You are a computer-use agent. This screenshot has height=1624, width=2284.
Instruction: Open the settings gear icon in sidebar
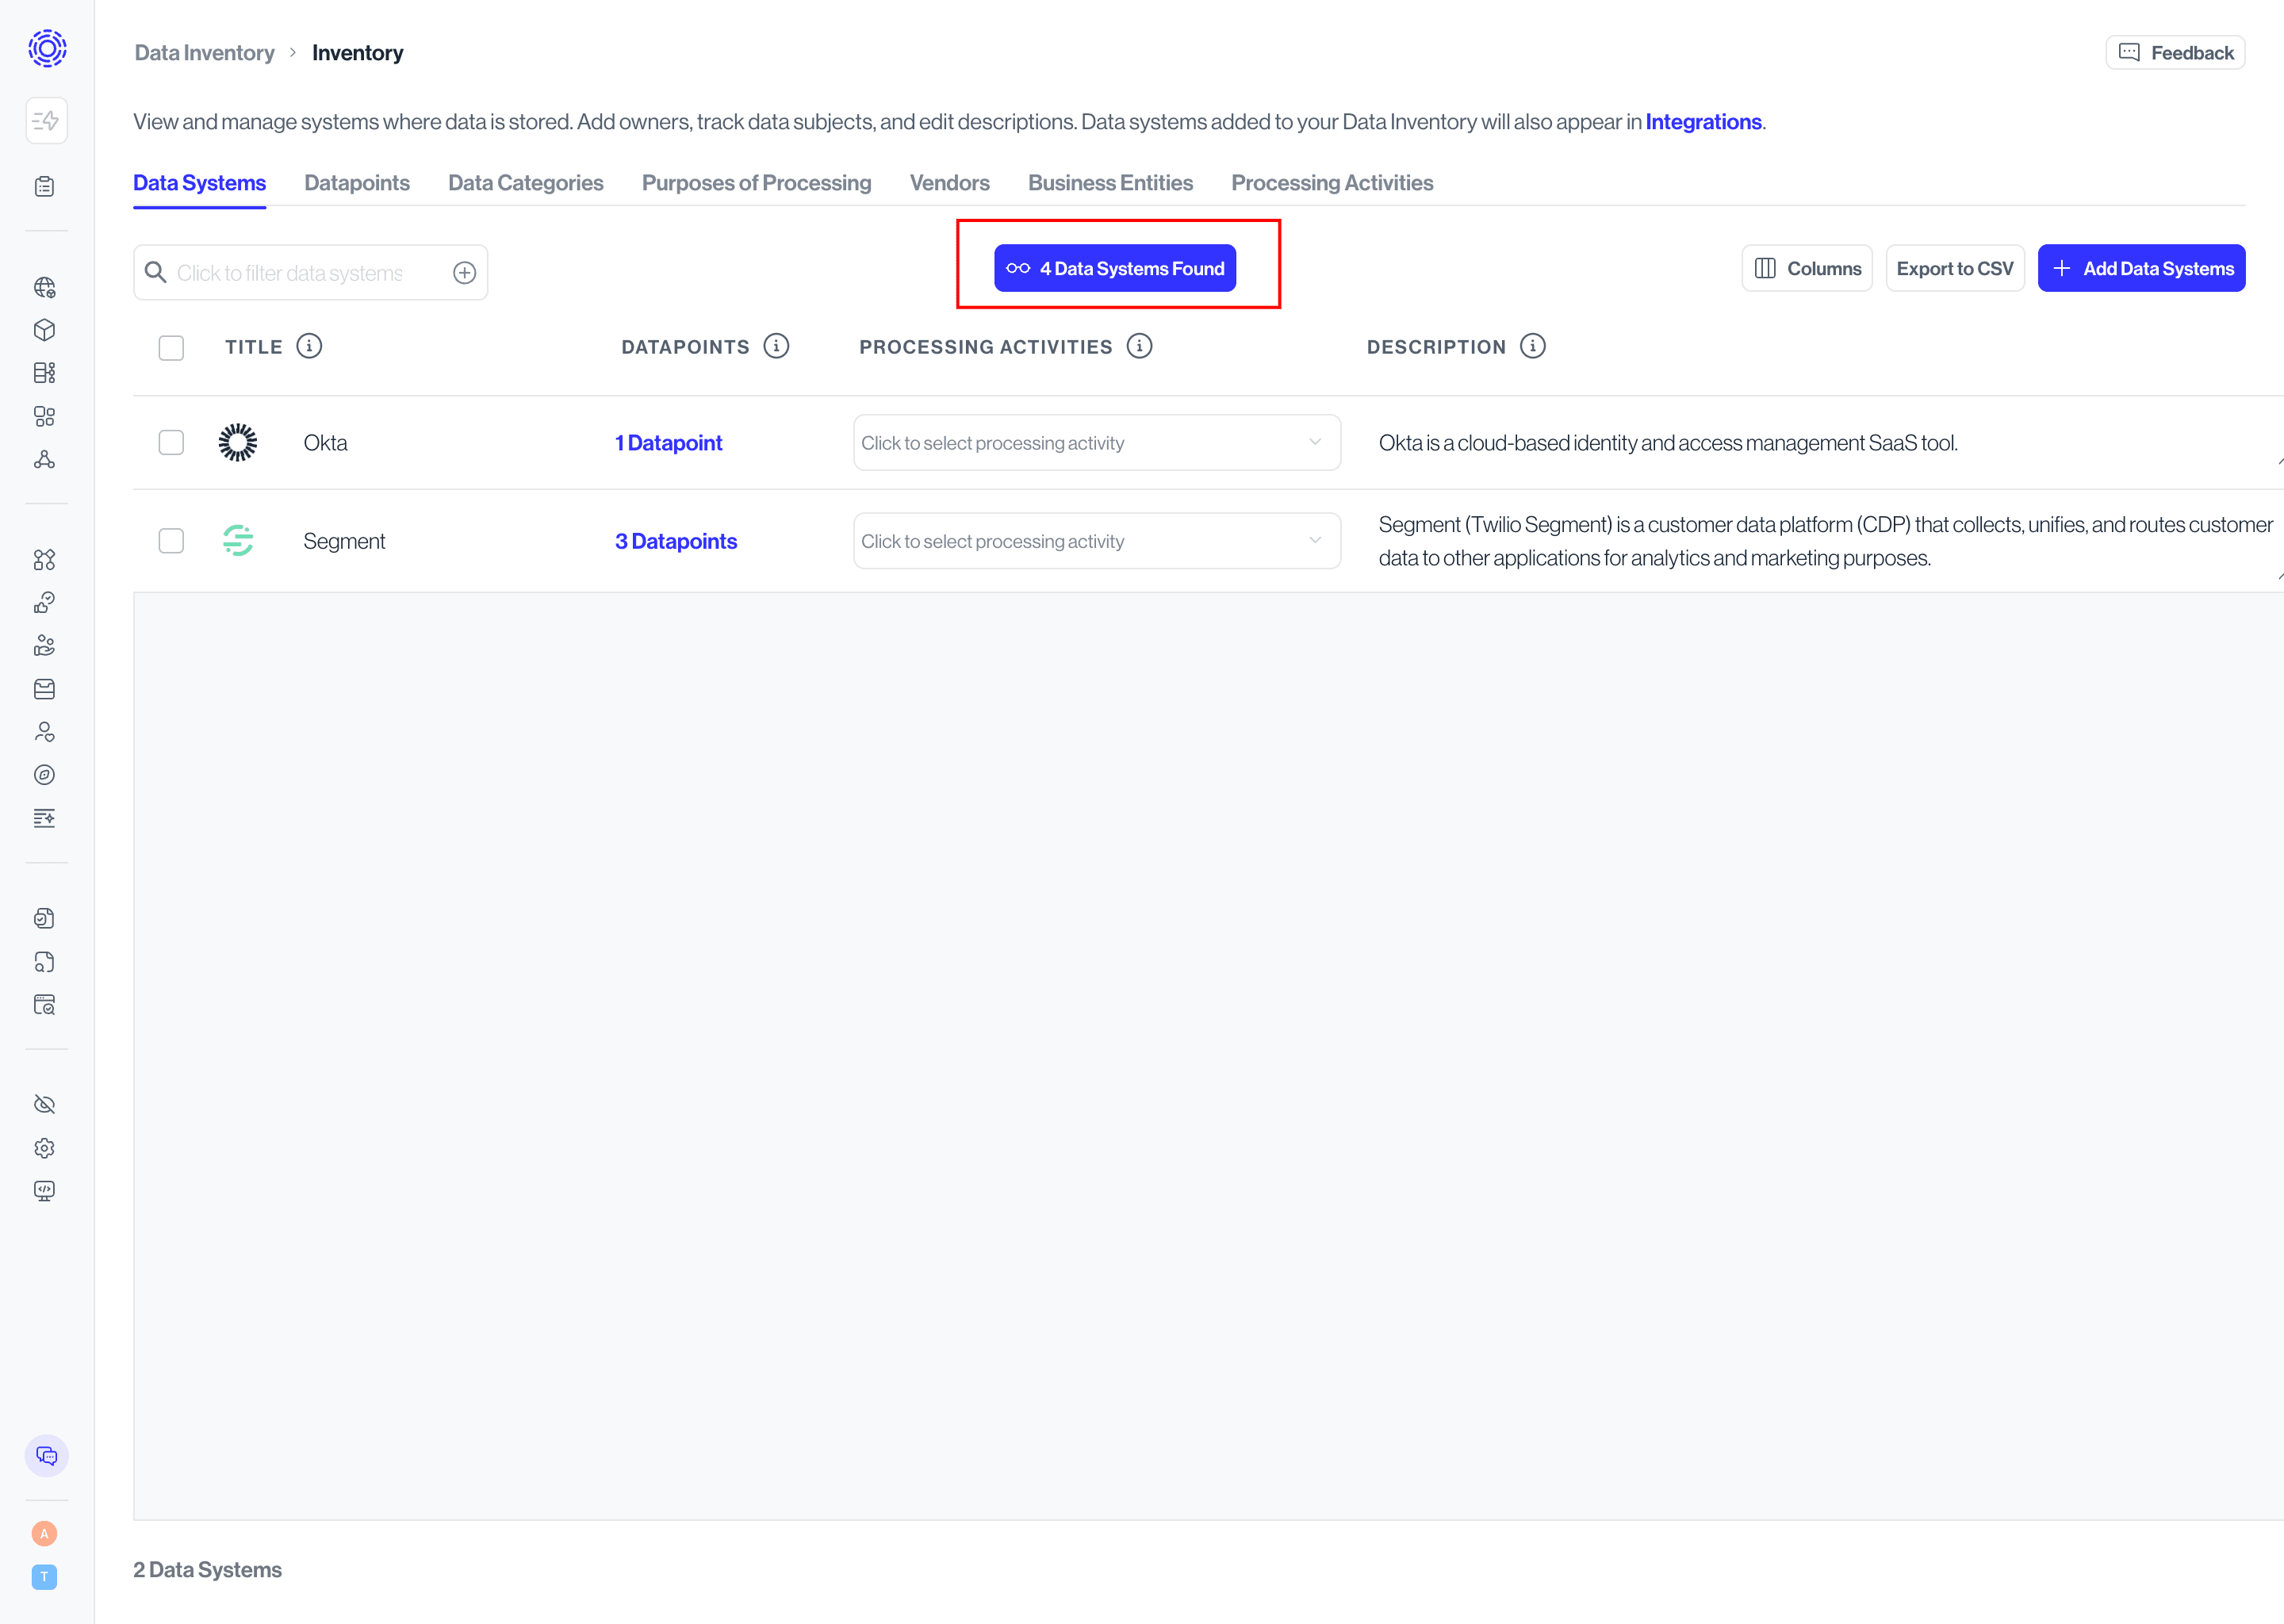(44, 1148)
